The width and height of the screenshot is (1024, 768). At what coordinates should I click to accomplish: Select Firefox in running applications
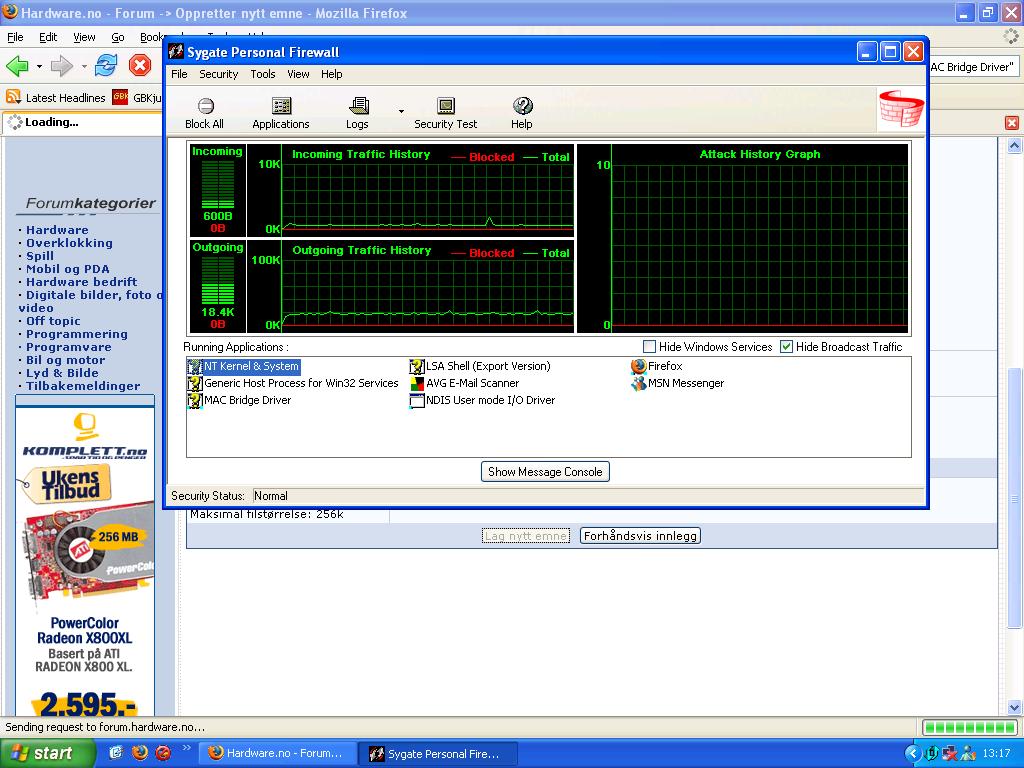tap(664, 366)
